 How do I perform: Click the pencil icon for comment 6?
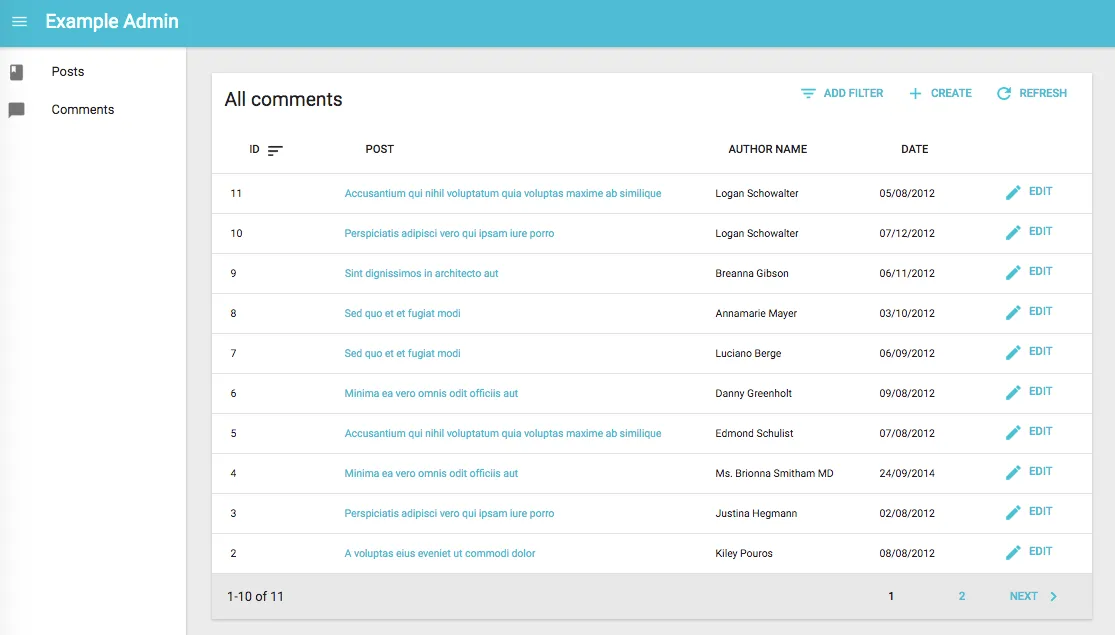(x=1013, y=392)
